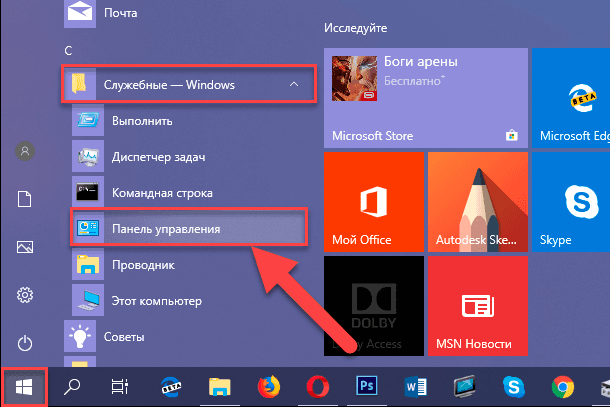
Task: Open the monitor app icon on taskbar
Action: (x=465, y=387)
